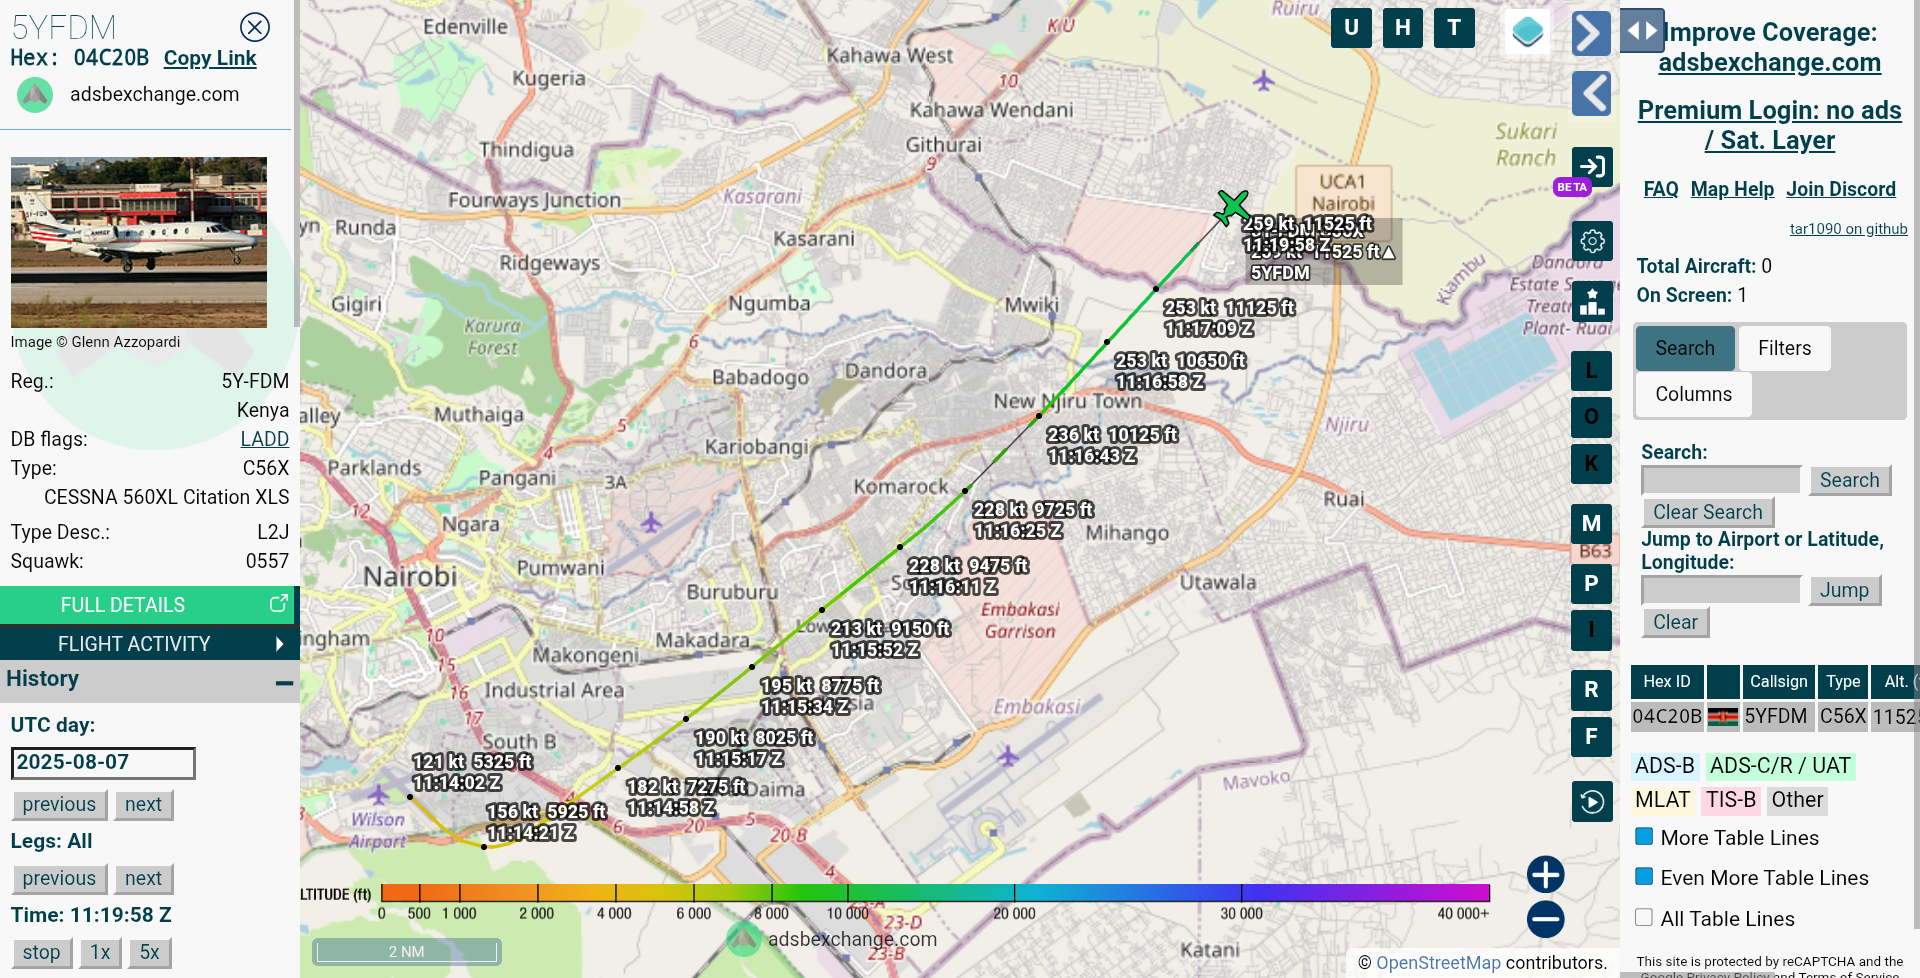Screen dimensions: 1920x978
Task: Go to previous UTC day
Action: coord(59,805)
